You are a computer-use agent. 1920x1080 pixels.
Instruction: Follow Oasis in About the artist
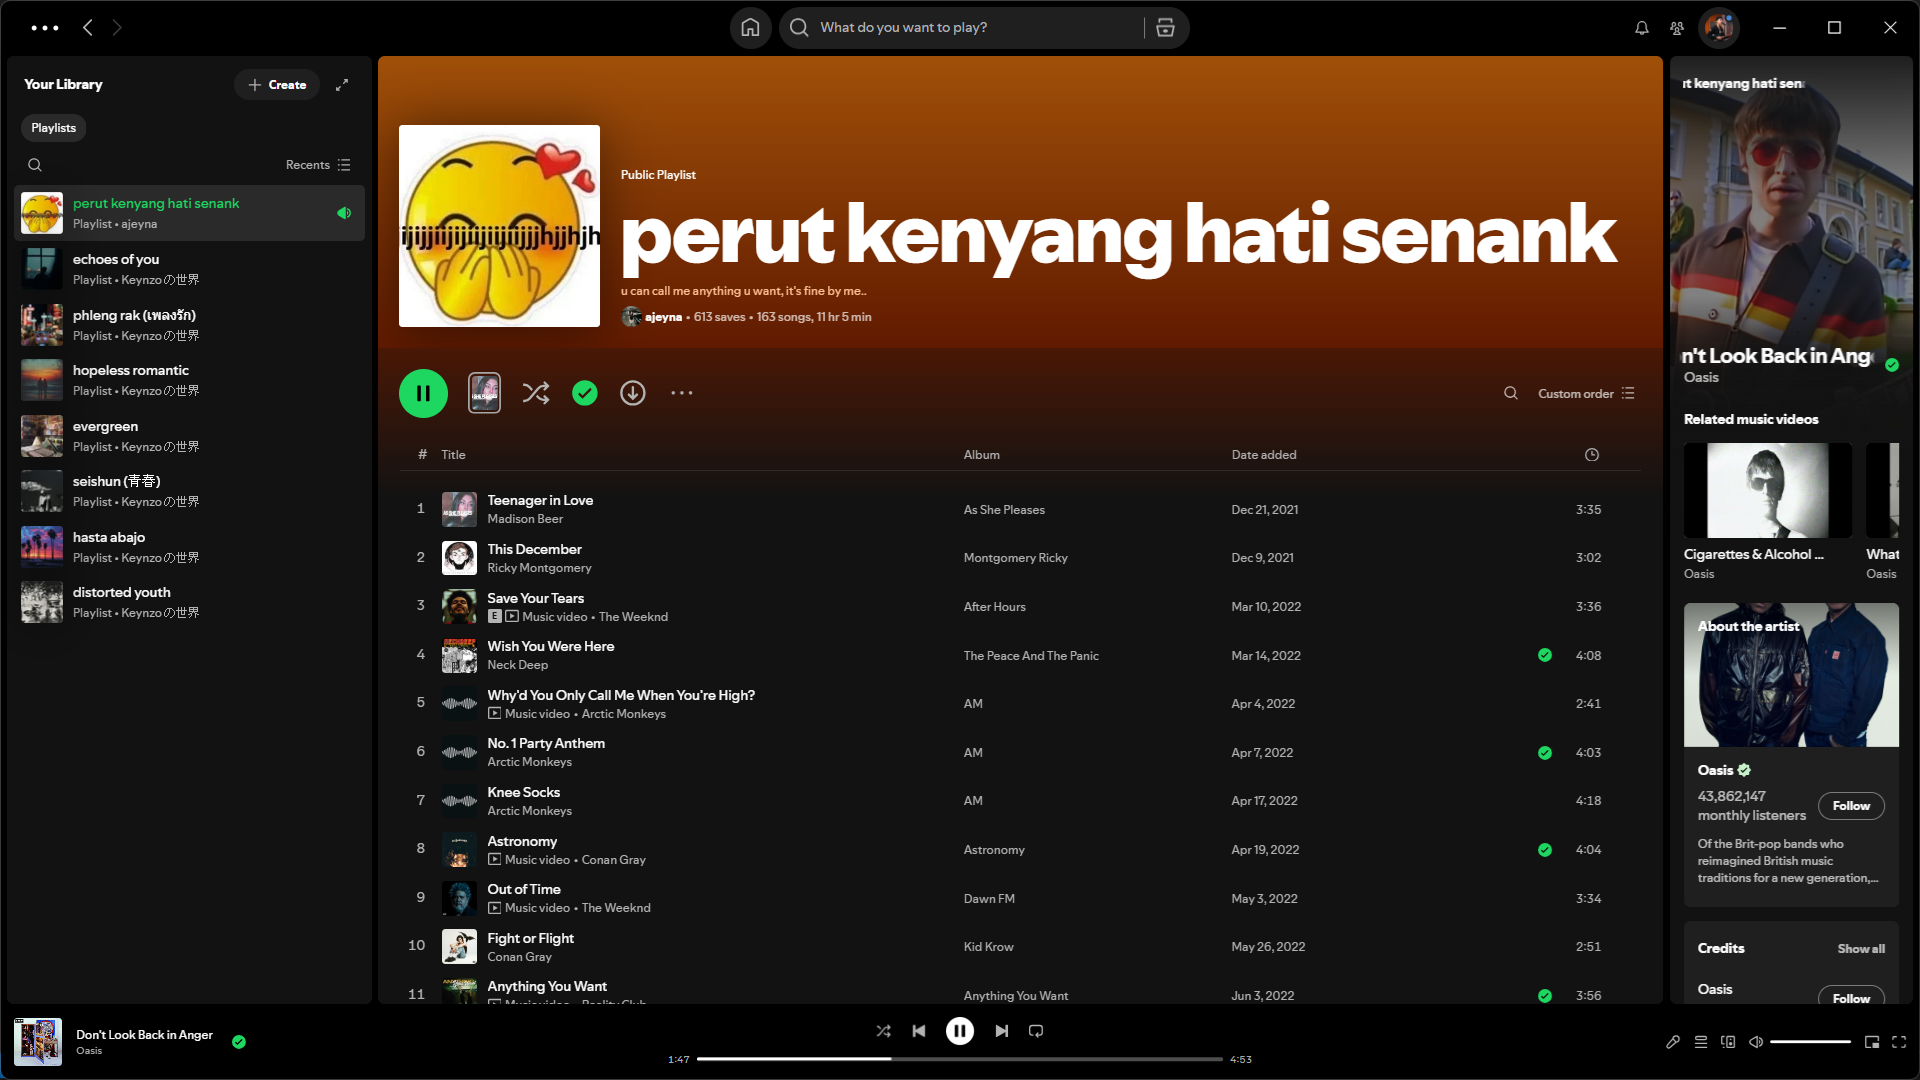(1851, 806)
